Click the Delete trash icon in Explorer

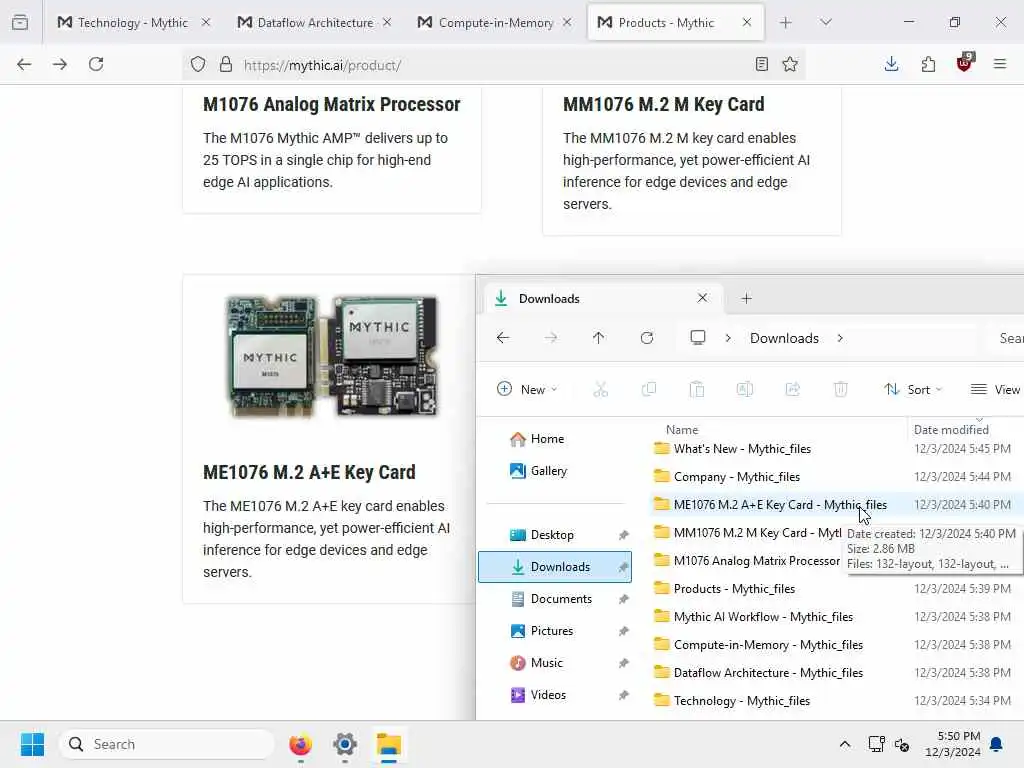tap(840, 390)
